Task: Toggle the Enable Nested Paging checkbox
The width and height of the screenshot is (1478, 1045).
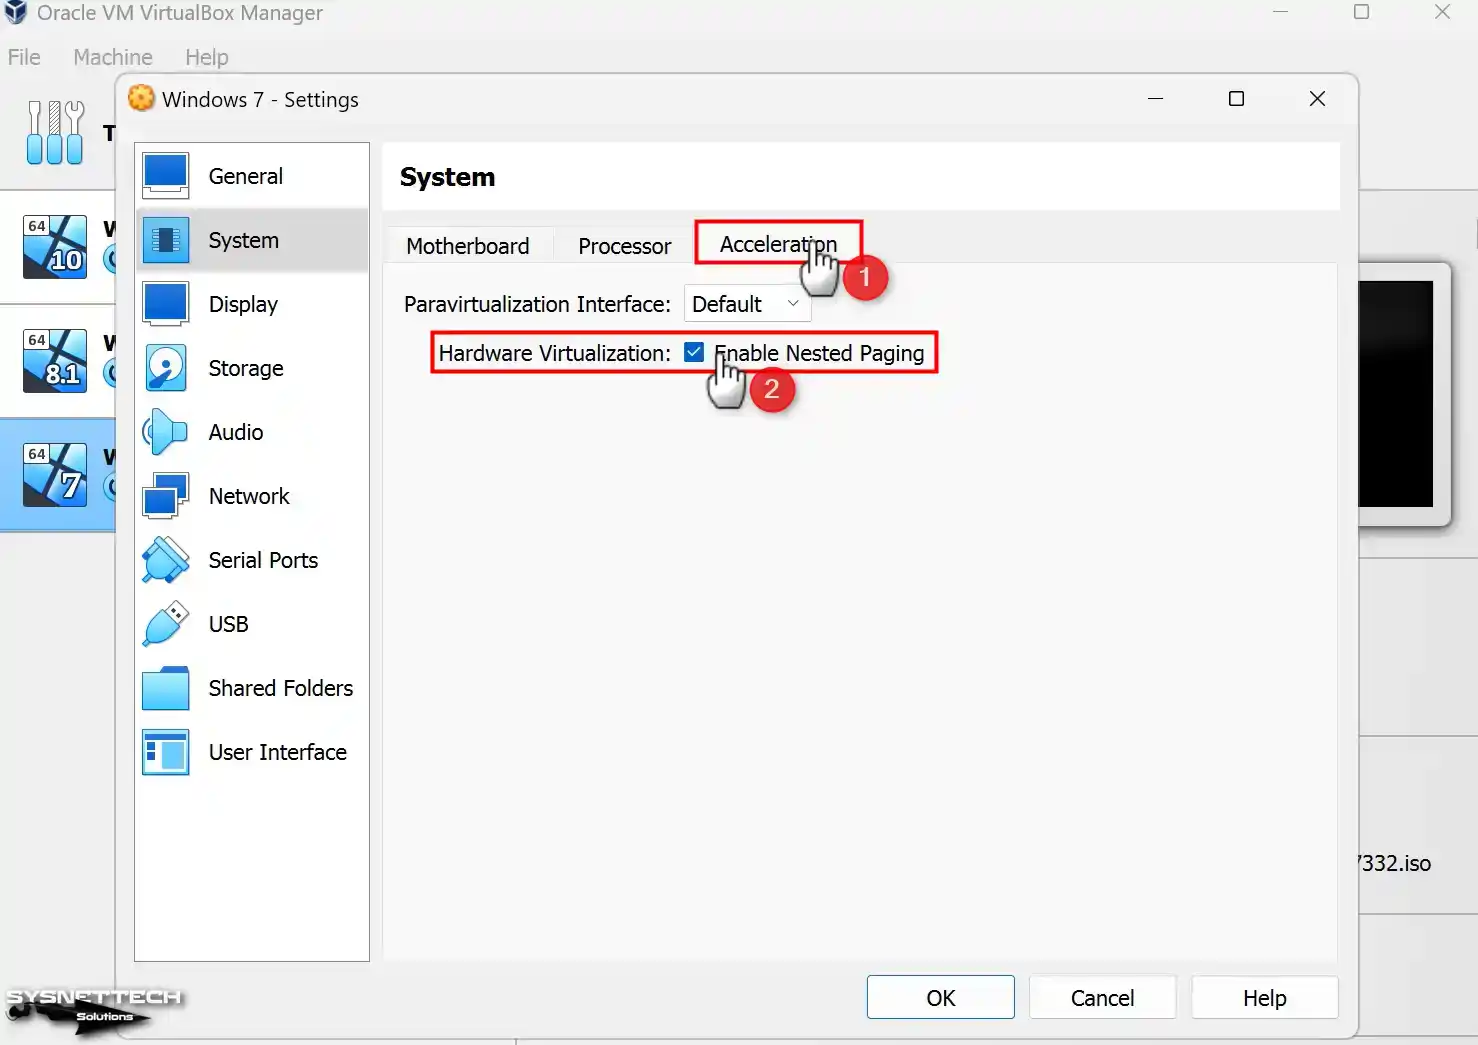Action: [x=694, y=352]
